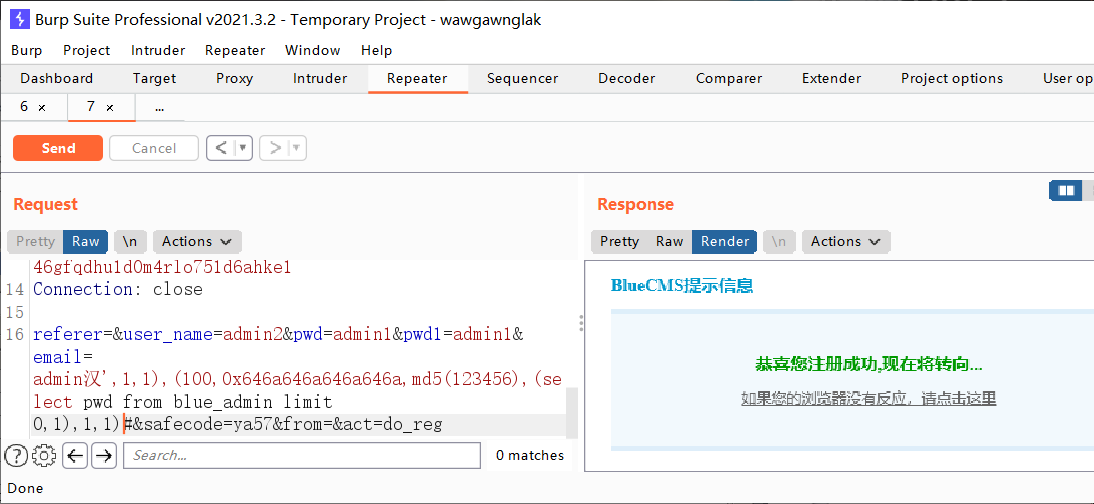This screenshot has height=504, width=1094.
Task: Go forward in request history
Action: click(x=276, y=148)
